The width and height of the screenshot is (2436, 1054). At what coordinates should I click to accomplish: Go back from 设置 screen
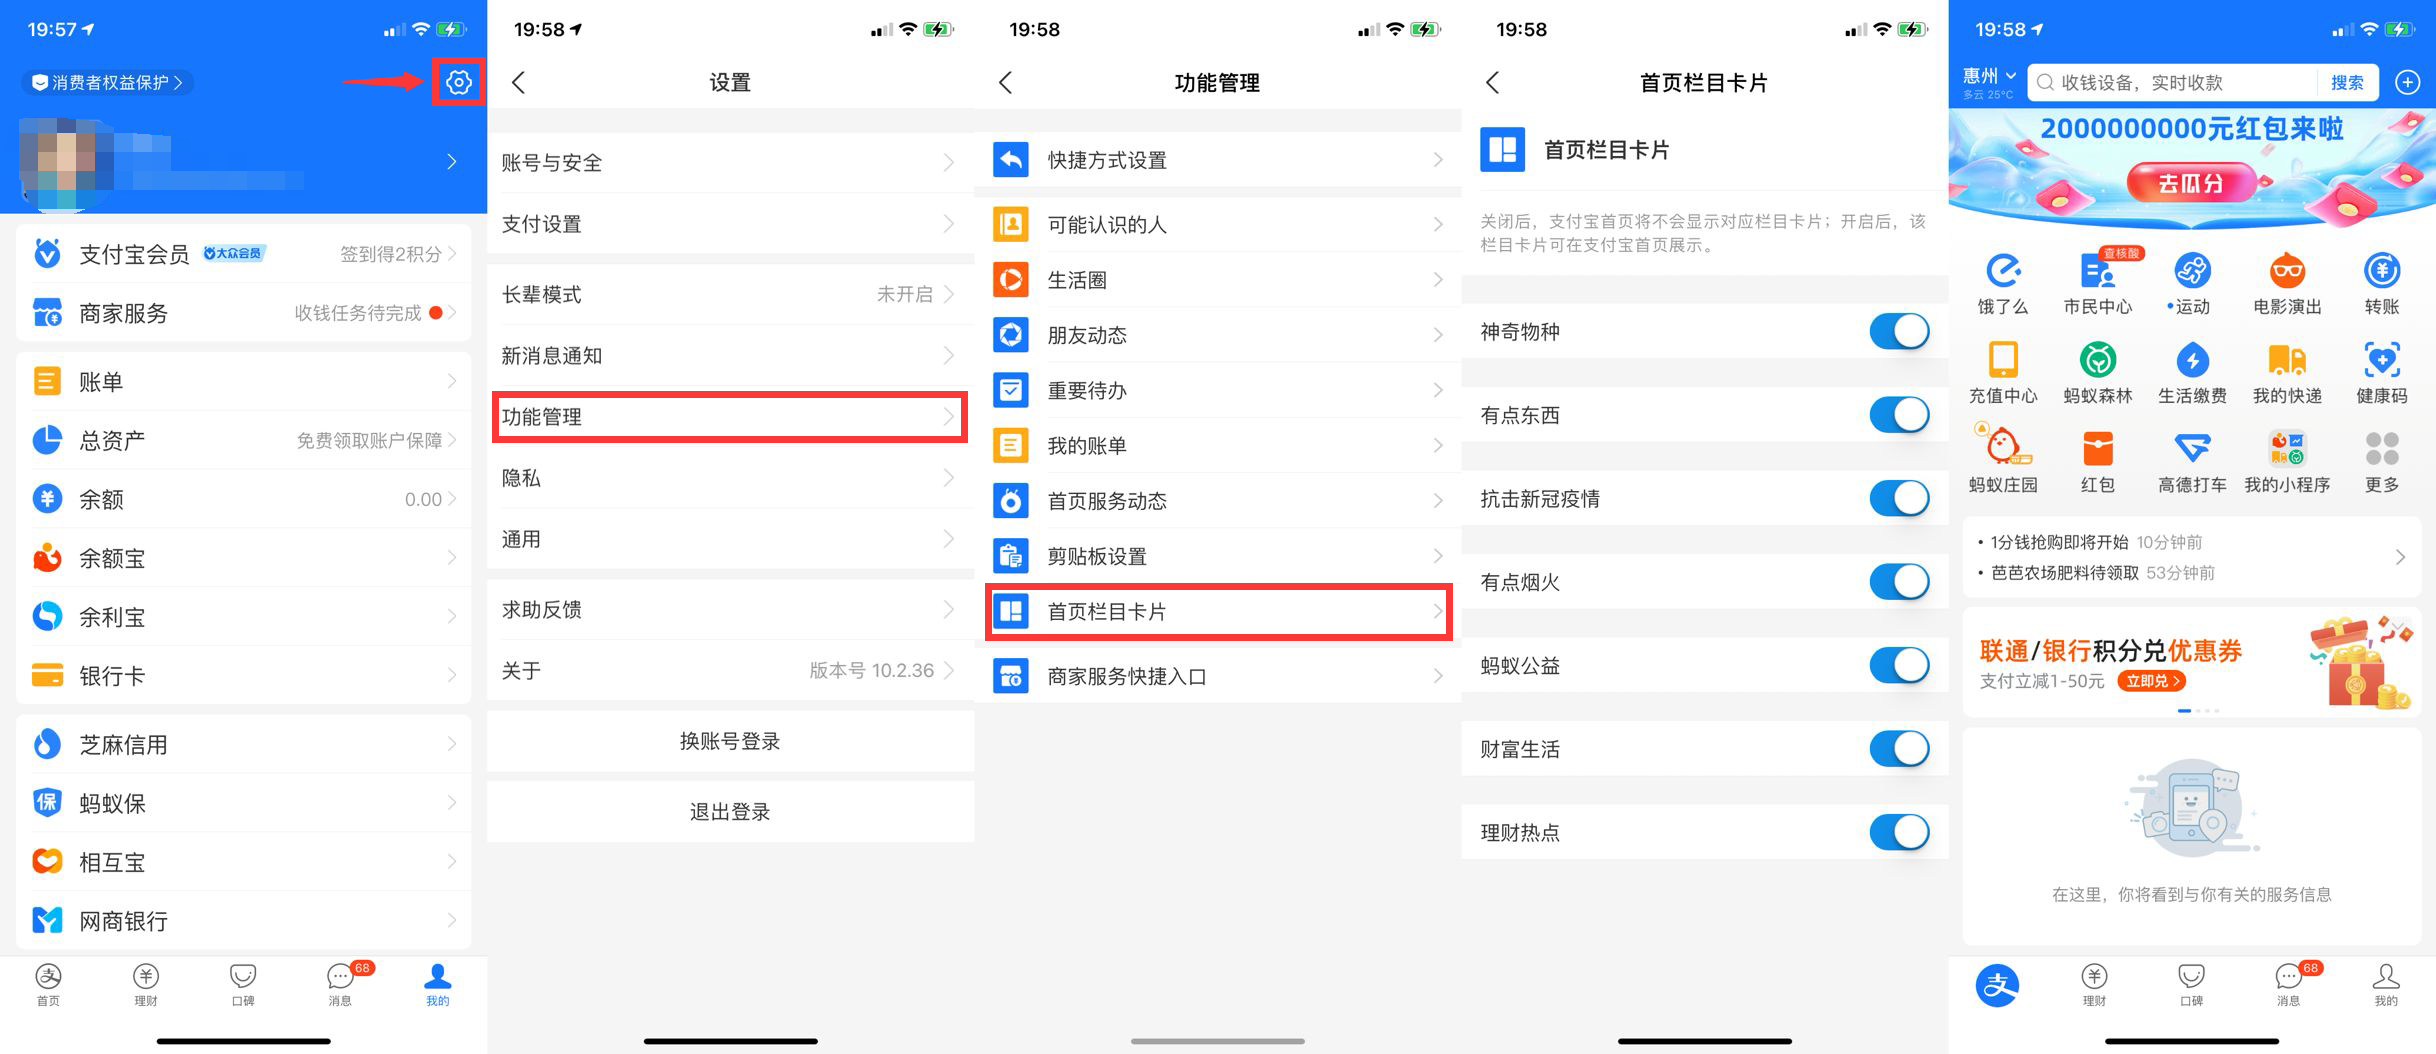pos(518,82)
